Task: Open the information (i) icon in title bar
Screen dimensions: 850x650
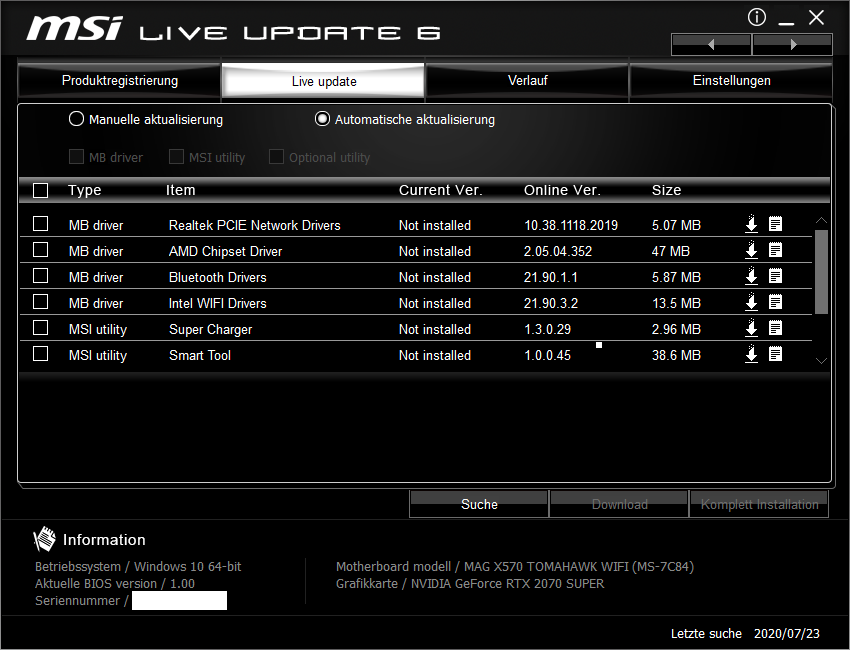Action: pyautogui.click(x=757, y=17)
